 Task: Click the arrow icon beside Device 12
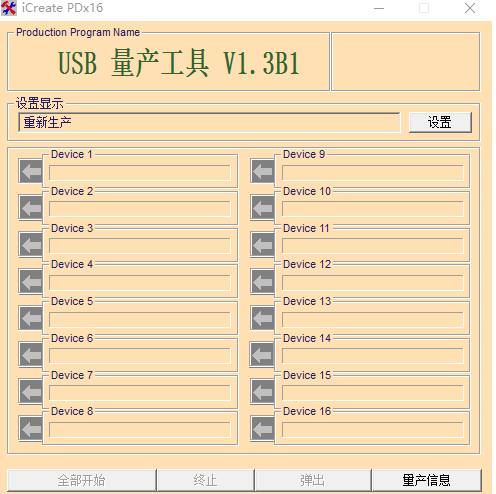point(263,281)
